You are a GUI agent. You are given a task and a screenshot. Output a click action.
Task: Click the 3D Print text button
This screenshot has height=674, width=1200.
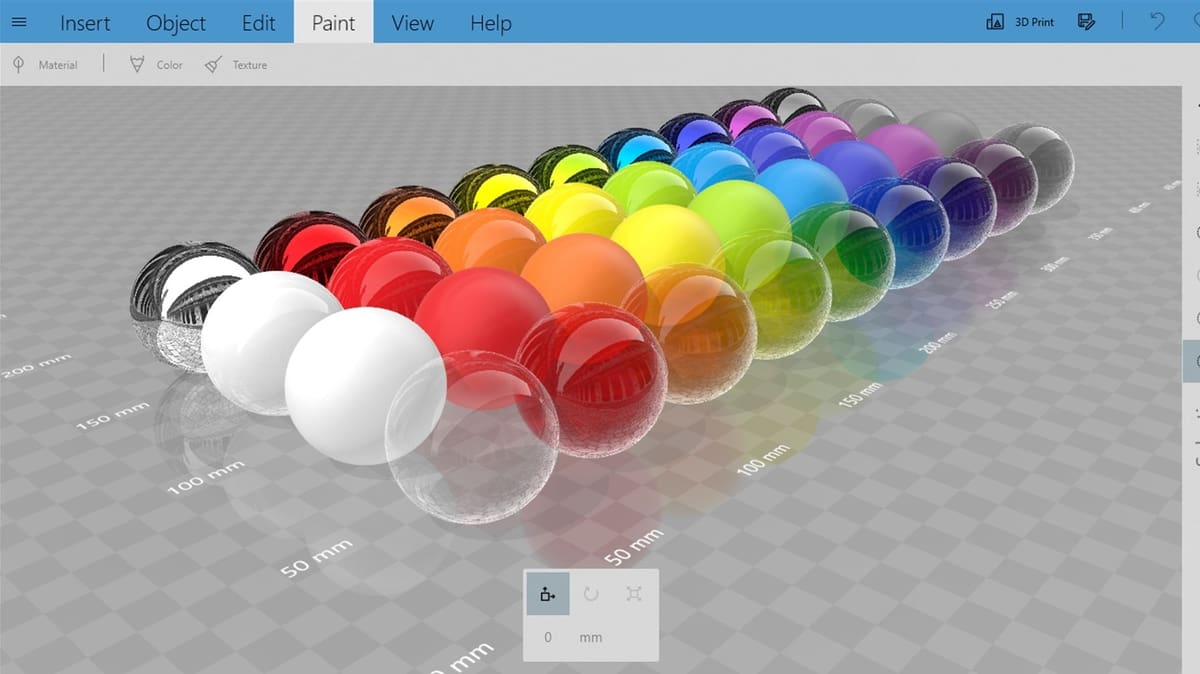click(1034, 22)
